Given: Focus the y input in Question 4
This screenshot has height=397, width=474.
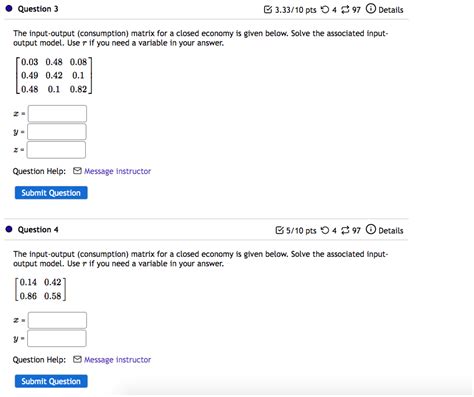Looking at the screenshot, I should pyautogui.click(x=57, y=338).
